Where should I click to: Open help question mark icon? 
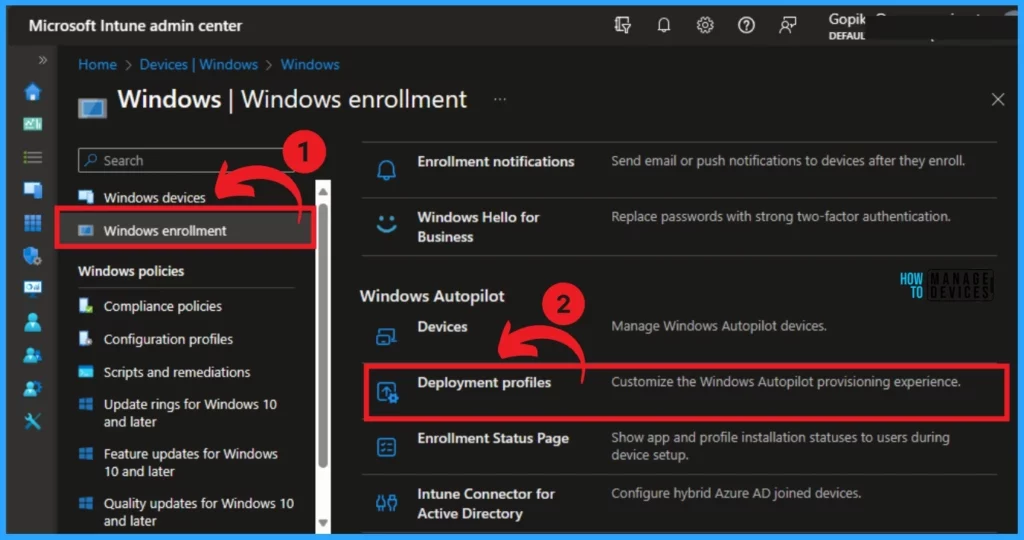(746, 25)
